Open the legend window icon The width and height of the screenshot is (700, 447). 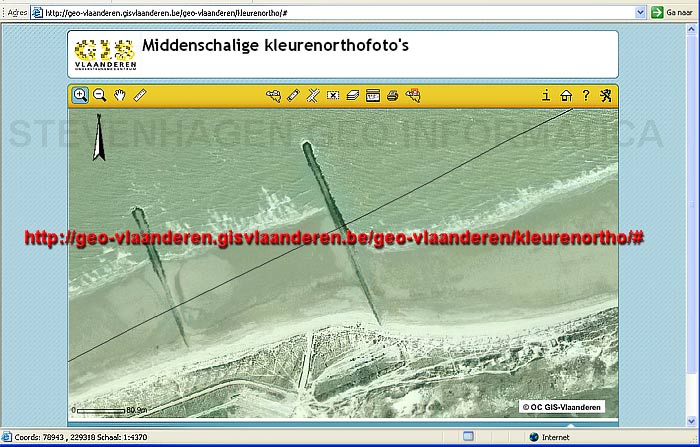pos(373,96)
